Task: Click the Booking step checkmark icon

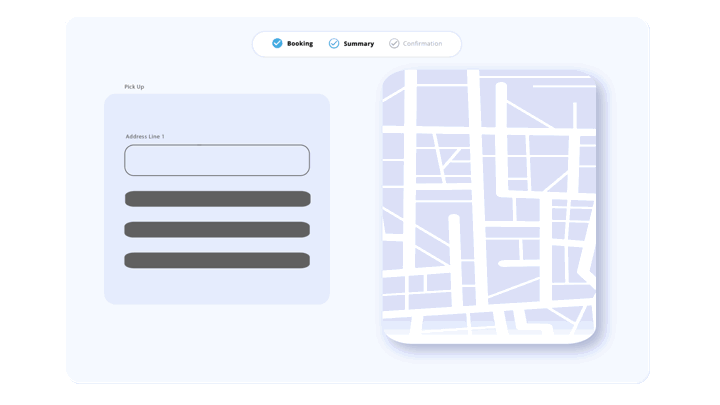Action: [x=277, y=43]
